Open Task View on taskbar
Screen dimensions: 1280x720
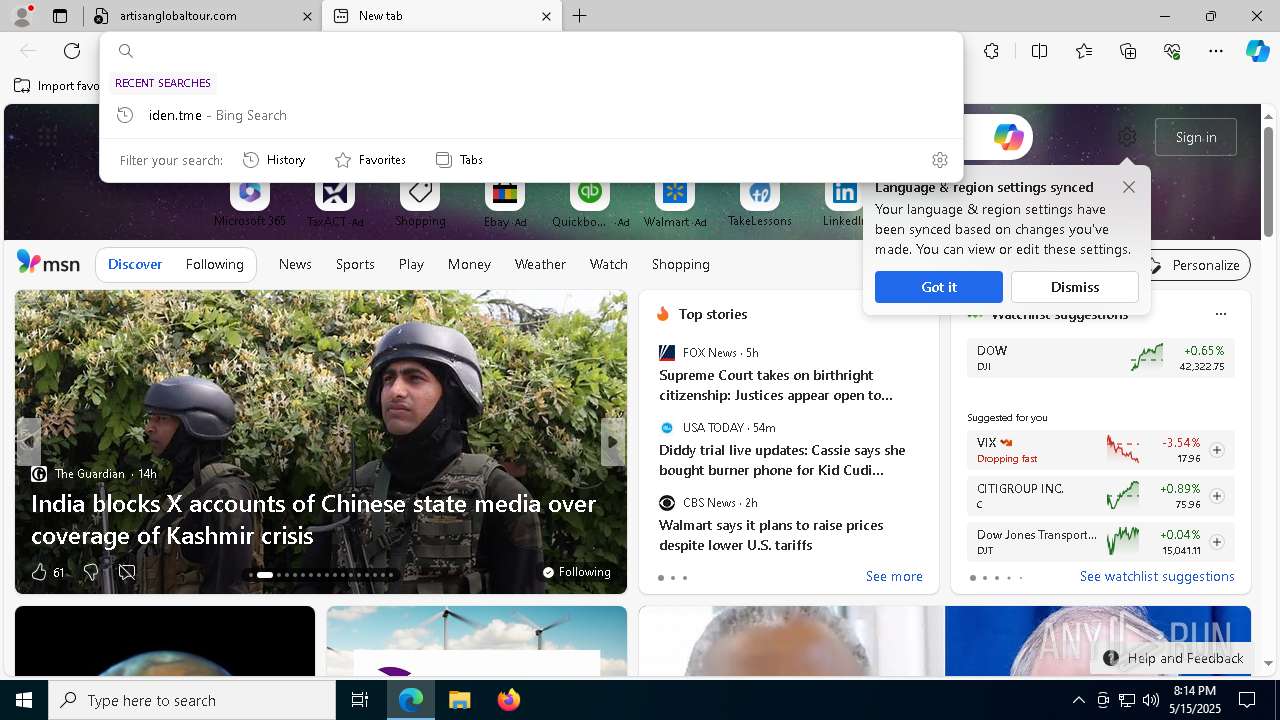click(x=360, y=700)
